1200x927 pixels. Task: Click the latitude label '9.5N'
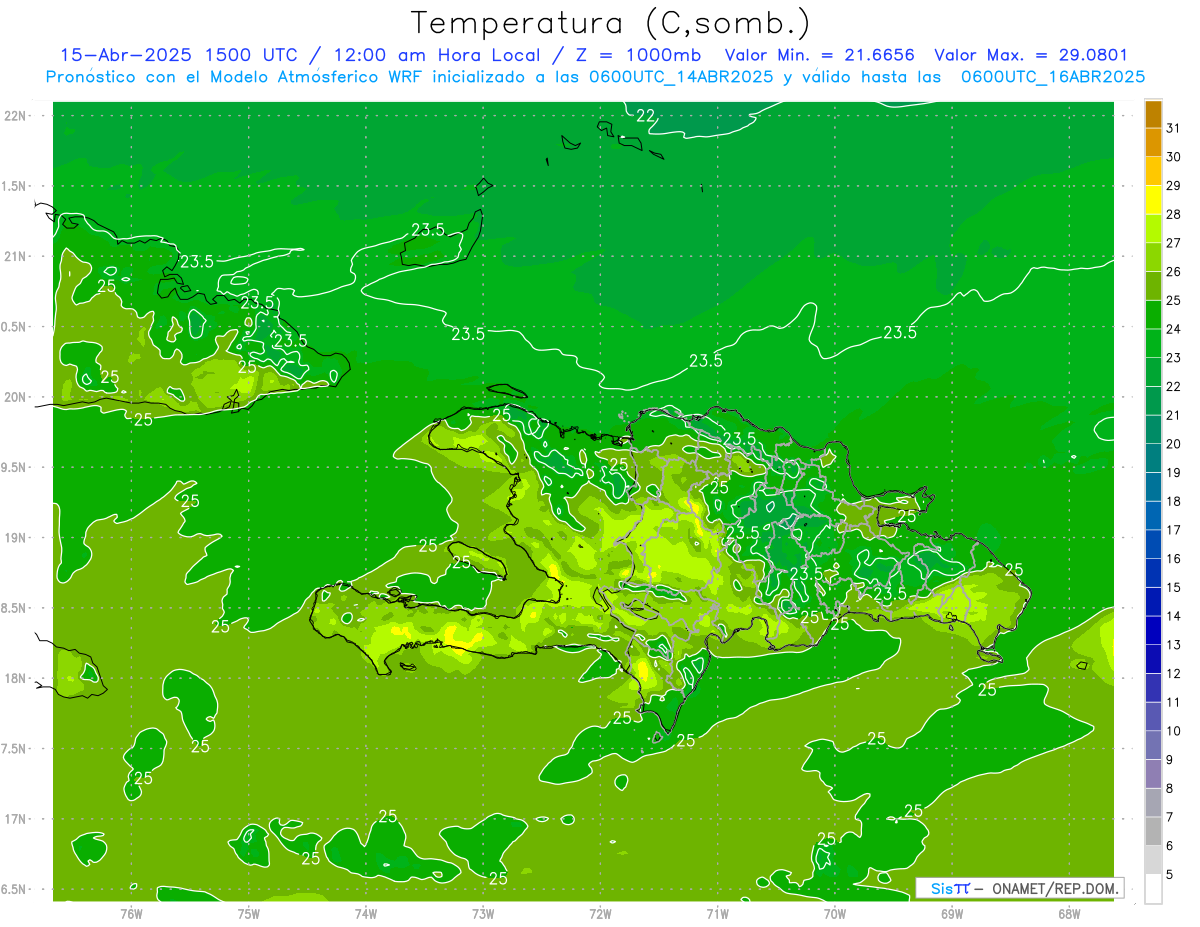point(15,468)
